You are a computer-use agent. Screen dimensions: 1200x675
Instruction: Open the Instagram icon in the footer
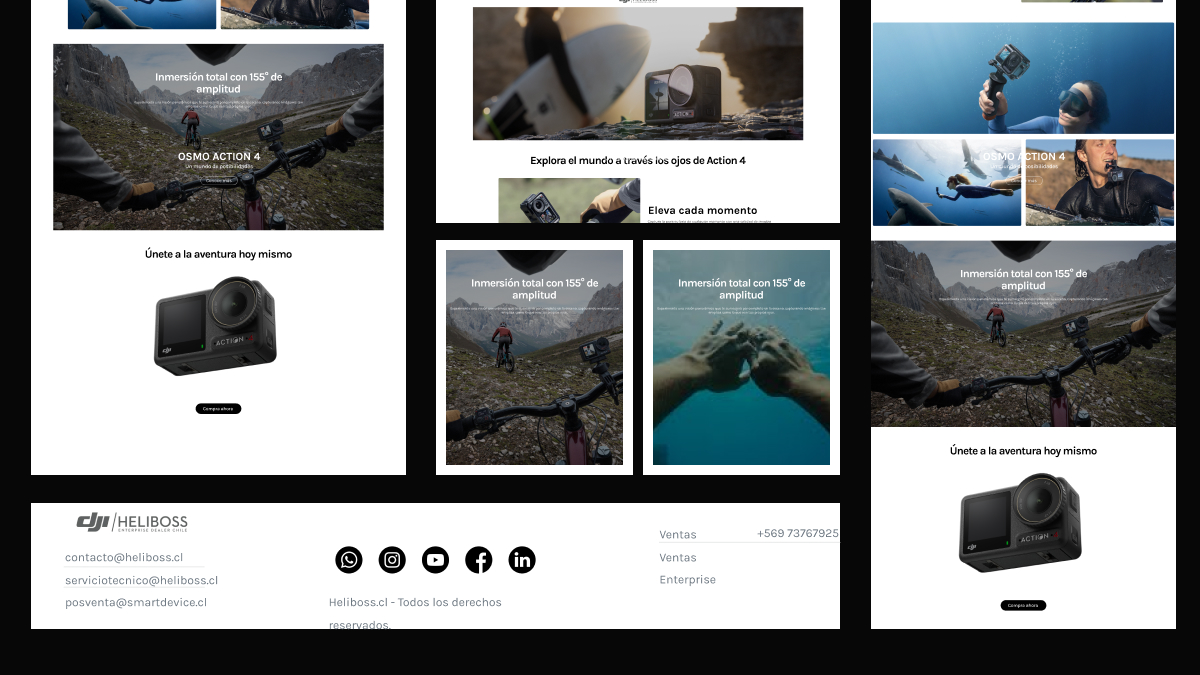tap(392, 560)
